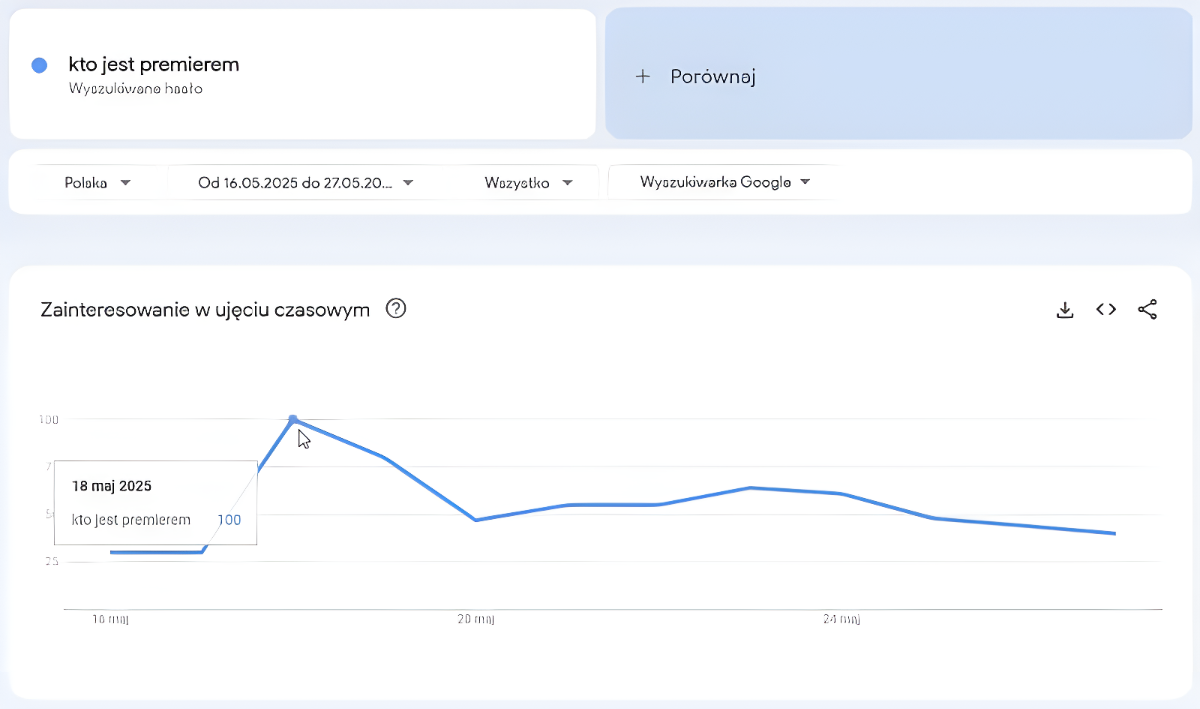The height and width of the screenshot is (709, 1200).
Task: Edit the 'kto jest premierem' search term
Action: point(154,64)
